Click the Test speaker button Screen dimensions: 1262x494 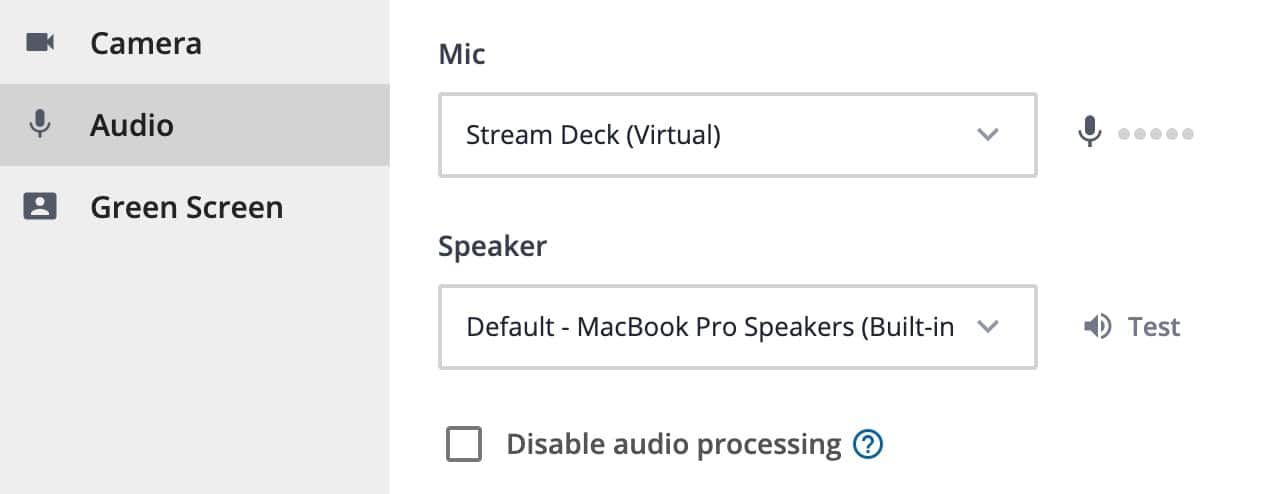[1132, 327]
